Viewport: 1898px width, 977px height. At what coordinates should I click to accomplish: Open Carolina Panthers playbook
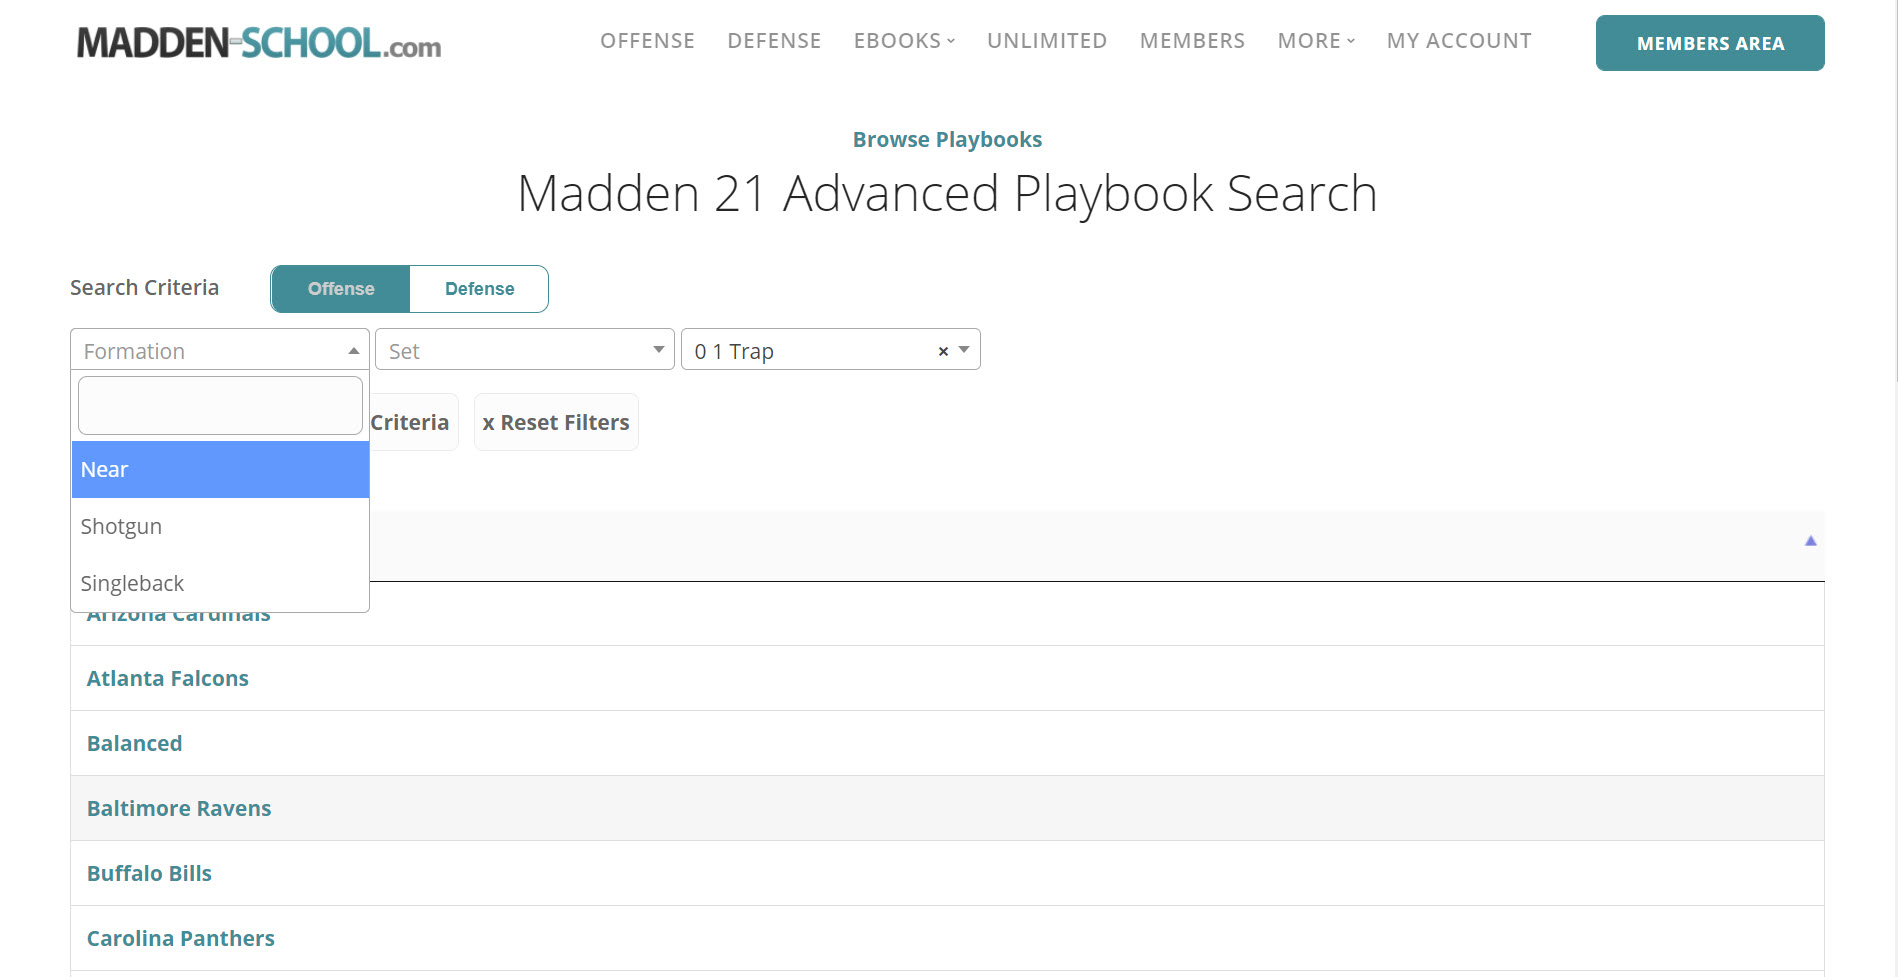pyautogui.click(x=181, y=939)
